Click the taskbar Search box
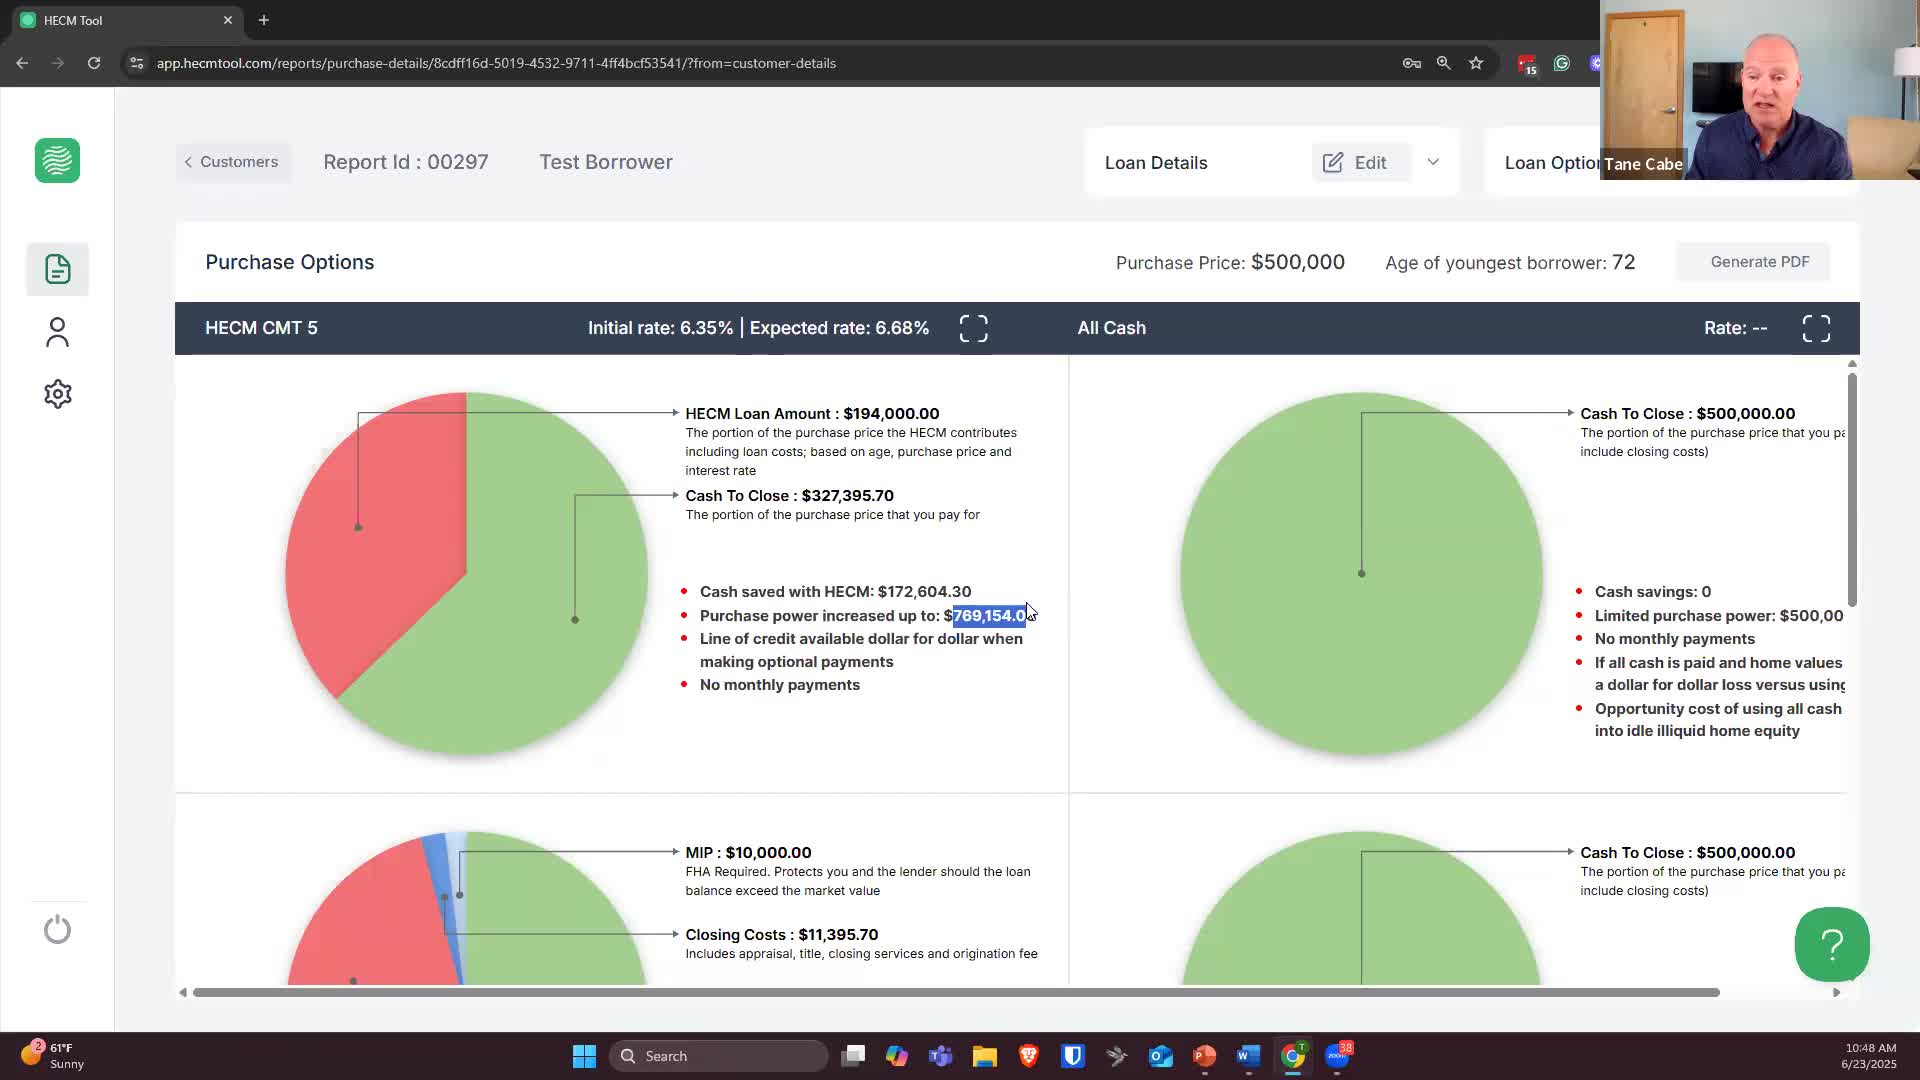The width and height of the screenshot is (1920, 1080). (x=719, y=1056)
